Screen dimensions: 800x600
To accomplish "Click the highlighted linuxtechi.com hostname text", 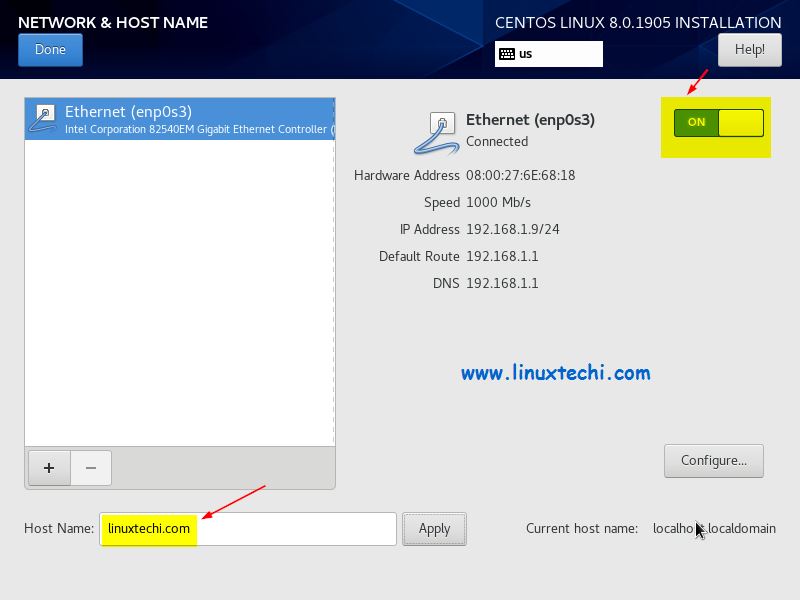I will (148, 528).
